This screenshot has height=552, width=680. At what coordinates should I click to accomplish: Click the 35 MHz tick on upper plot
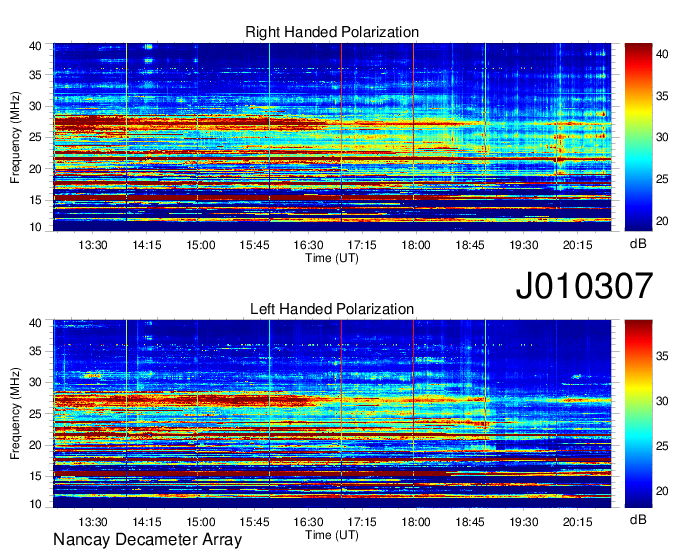[x=35, y=75]
